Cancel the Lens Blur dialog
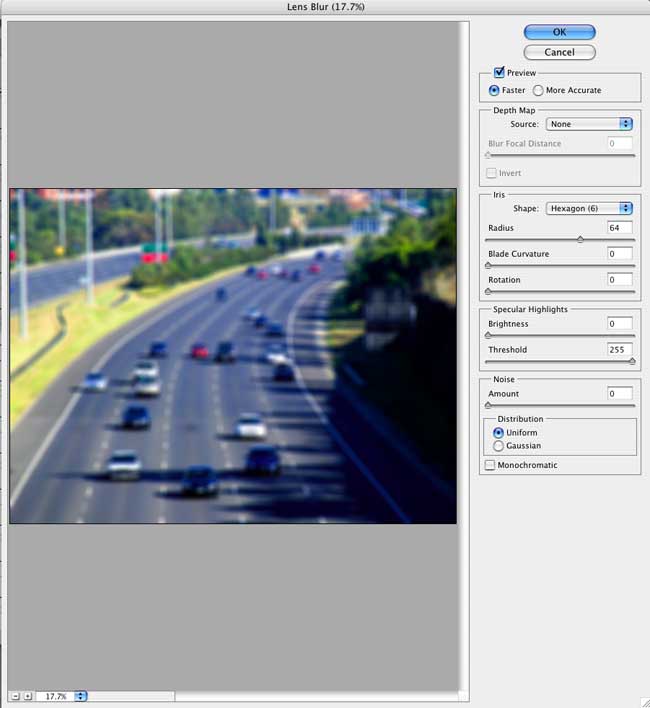This screenshot has height=708, width=650. [x=559, y=52]
